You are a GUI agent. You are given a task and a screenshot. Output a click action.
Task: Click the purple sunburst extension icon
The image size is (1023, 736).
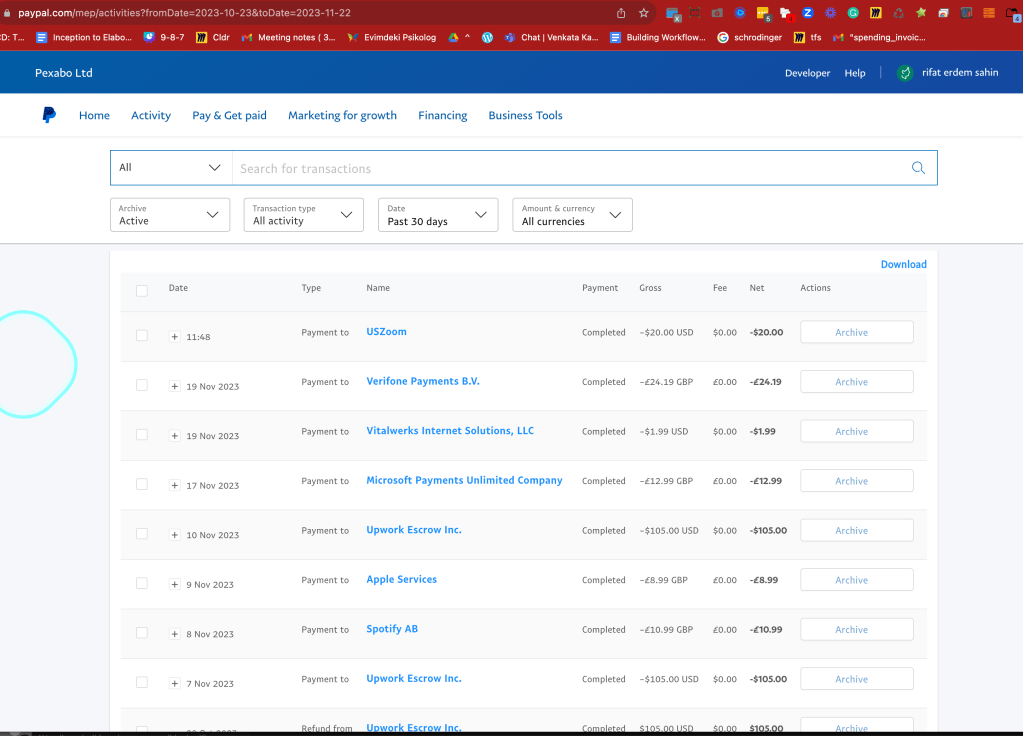(830, 13)
